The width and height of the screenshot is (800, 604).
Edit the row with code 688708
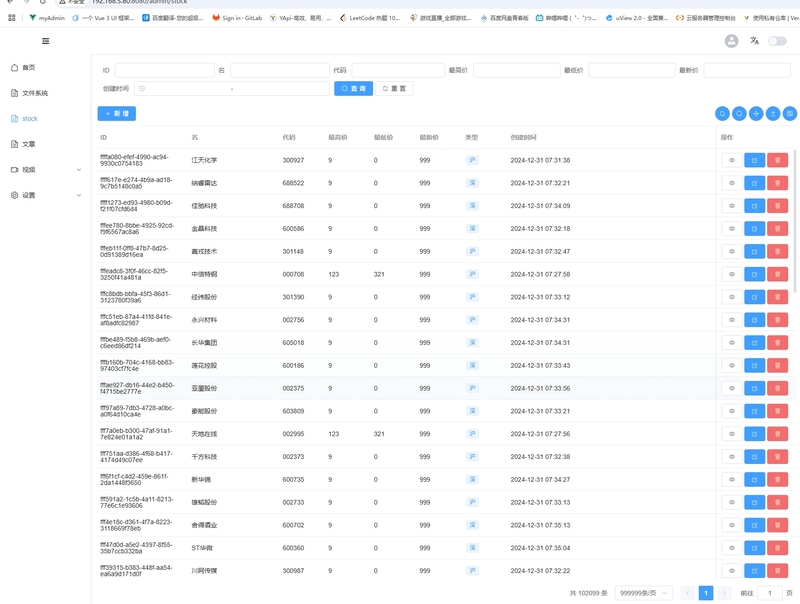[755, 206]
